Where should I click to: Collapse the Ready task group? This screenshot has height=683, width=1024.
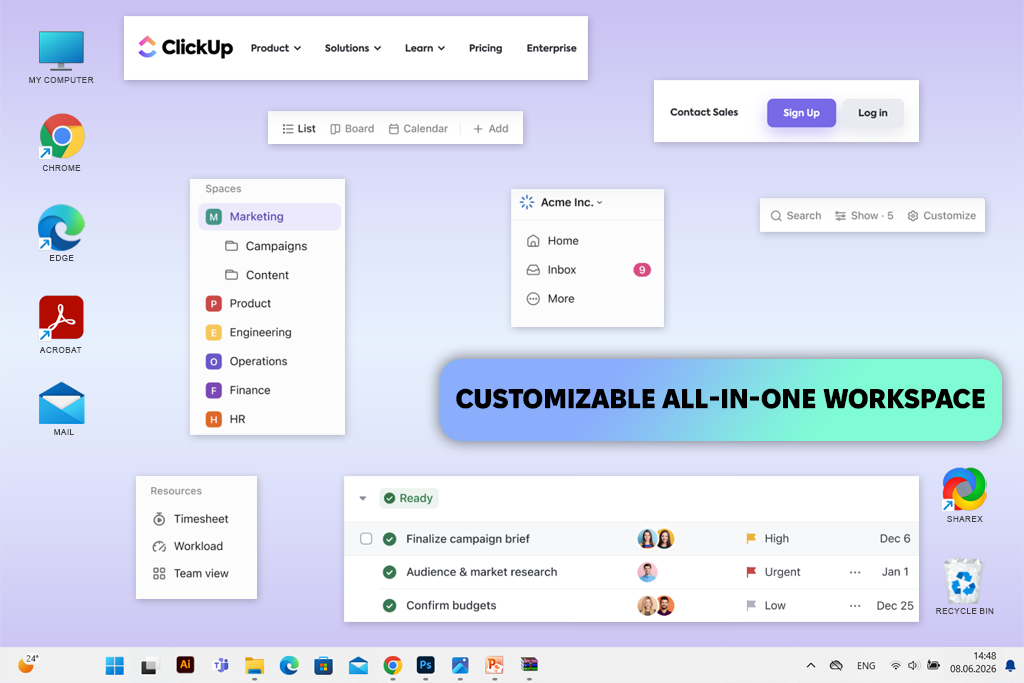pos(362,499)
